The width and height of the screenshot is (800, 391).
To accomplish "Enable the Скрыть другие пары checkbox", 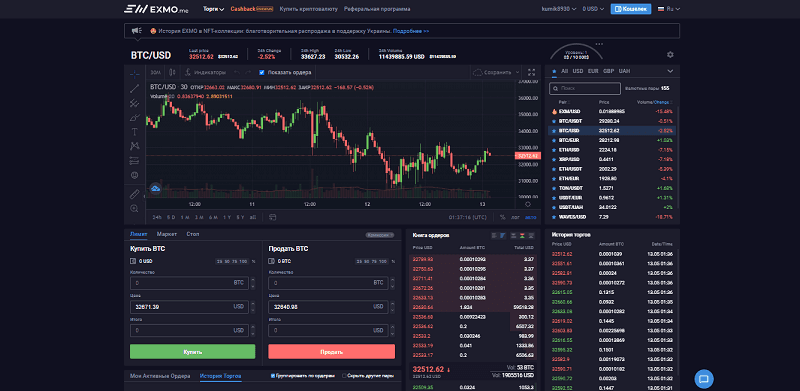I will pyautogui.click(x=344, y=376).
